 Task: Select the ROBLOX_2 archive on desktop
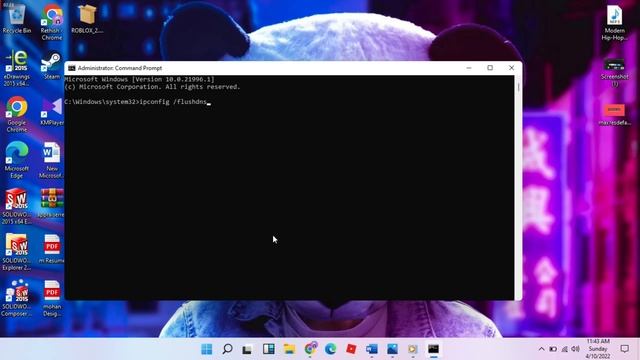pyautogui.click(x=87, y=19)
